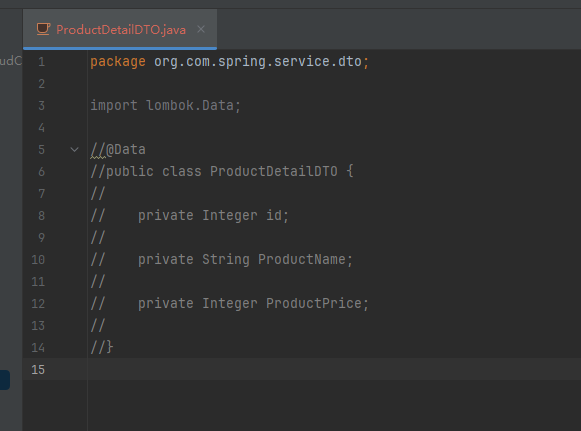Viewport: 581px width, 431px height.
Task: Select the ProductDetailDTO.java editor tab
Action: click(120, 29)
